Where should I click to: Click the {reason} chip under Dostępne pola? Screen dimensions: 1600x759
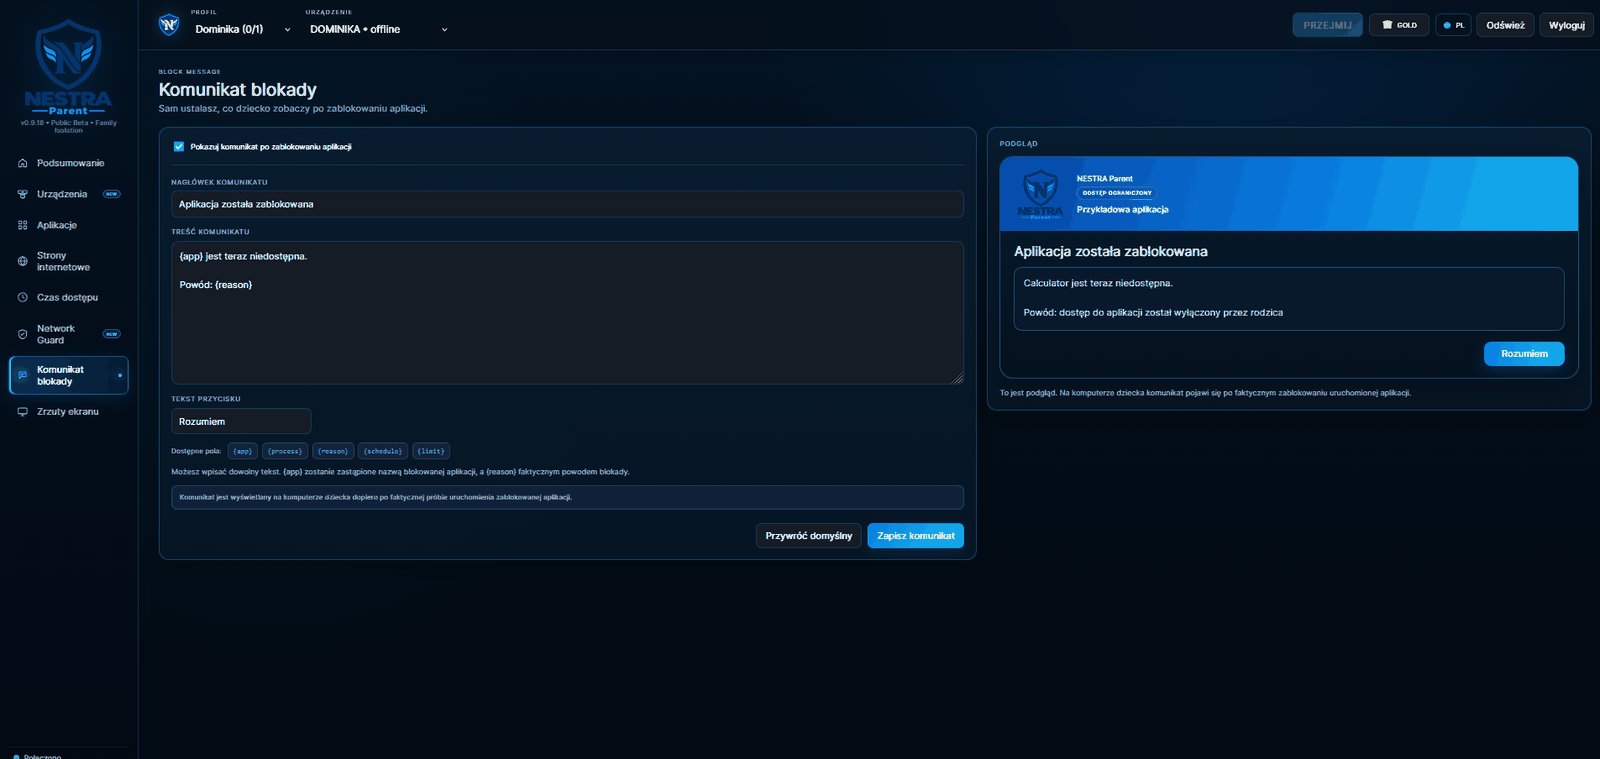tap(333, 451)
